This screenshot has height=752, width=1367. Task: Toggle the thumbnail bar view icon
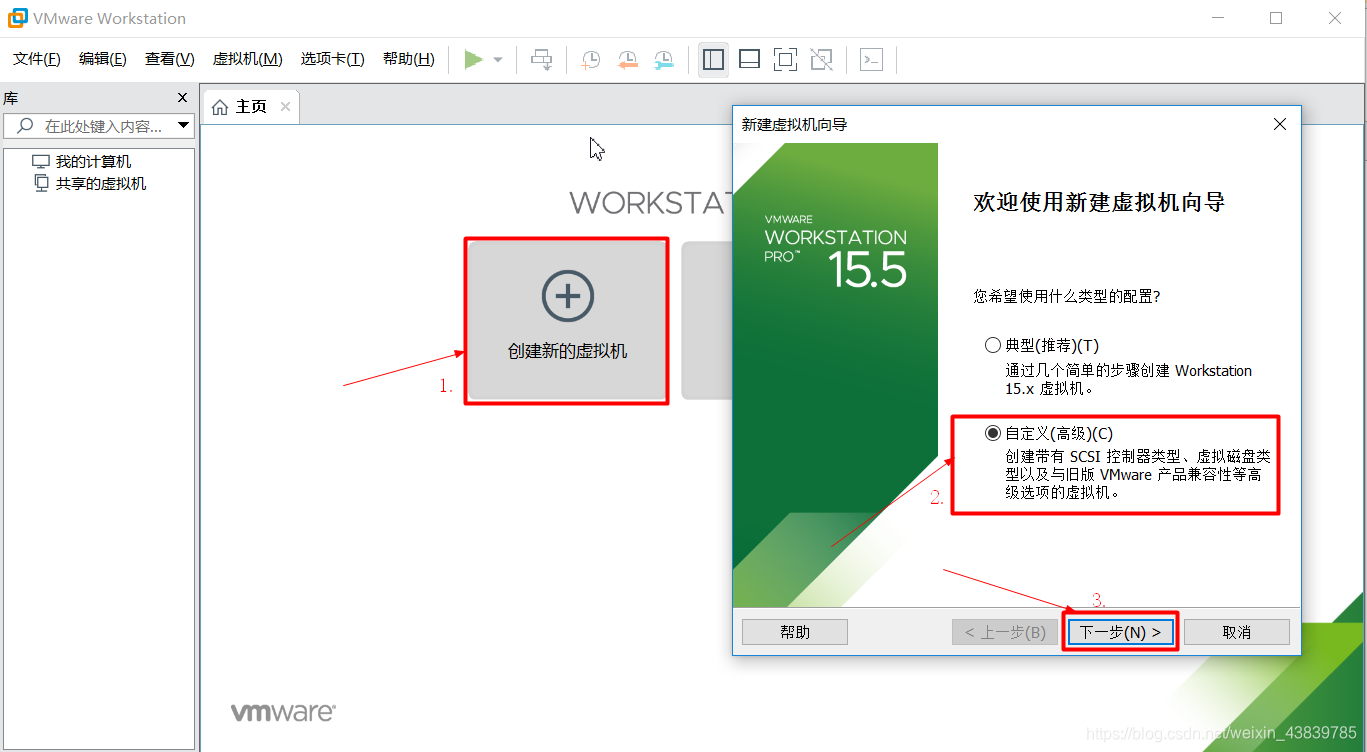[749, 60]
